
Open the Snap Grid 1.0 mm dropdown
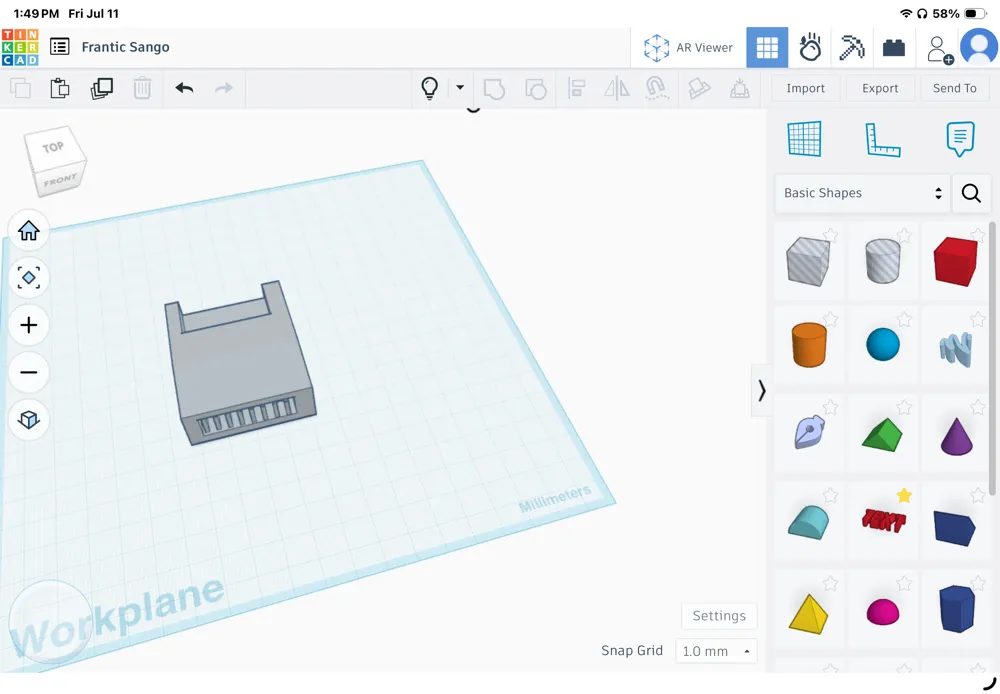pyautogui.click(x=716, y=651)
